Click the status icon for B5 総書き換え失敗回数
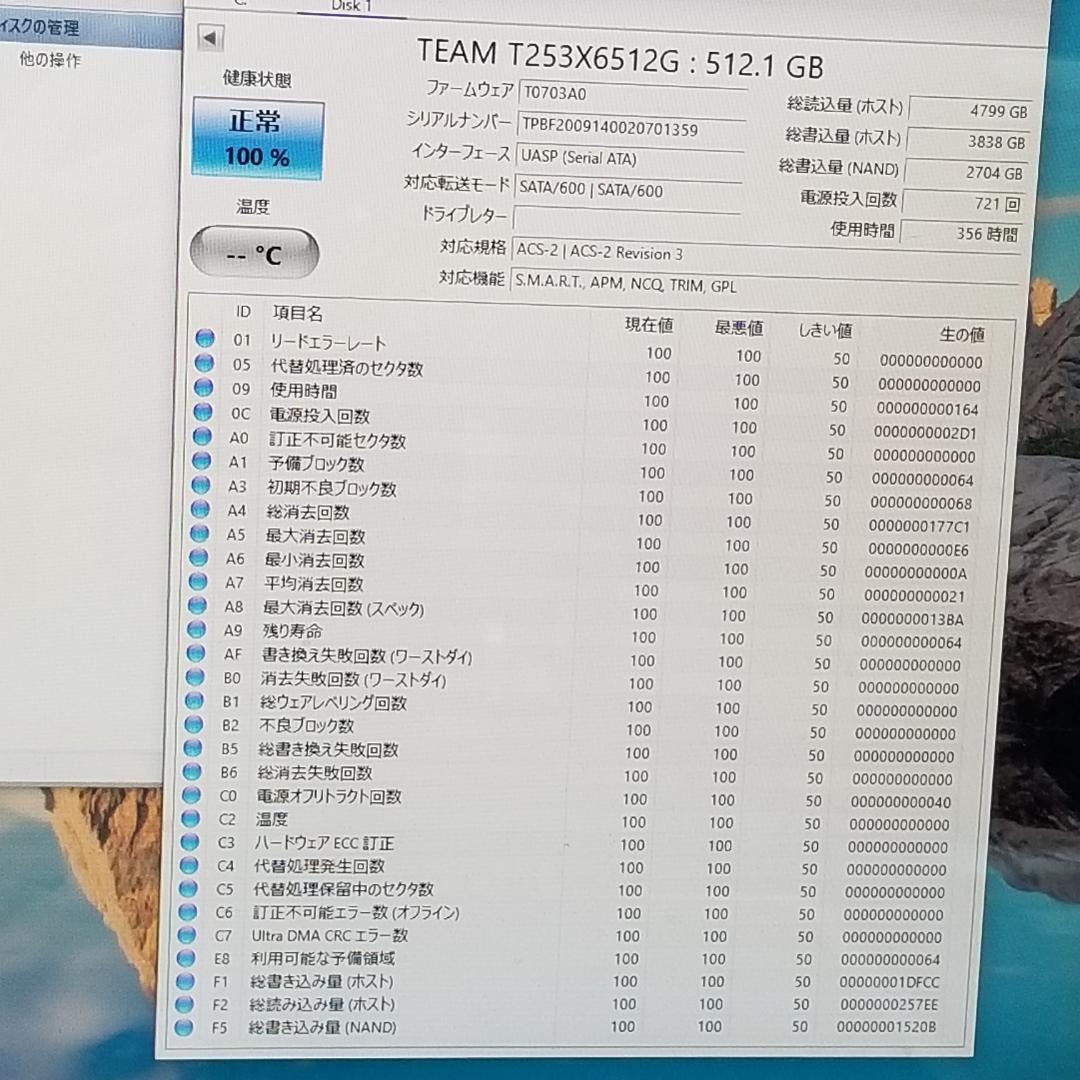The image size is (1080, 1080). coord(193,748)
